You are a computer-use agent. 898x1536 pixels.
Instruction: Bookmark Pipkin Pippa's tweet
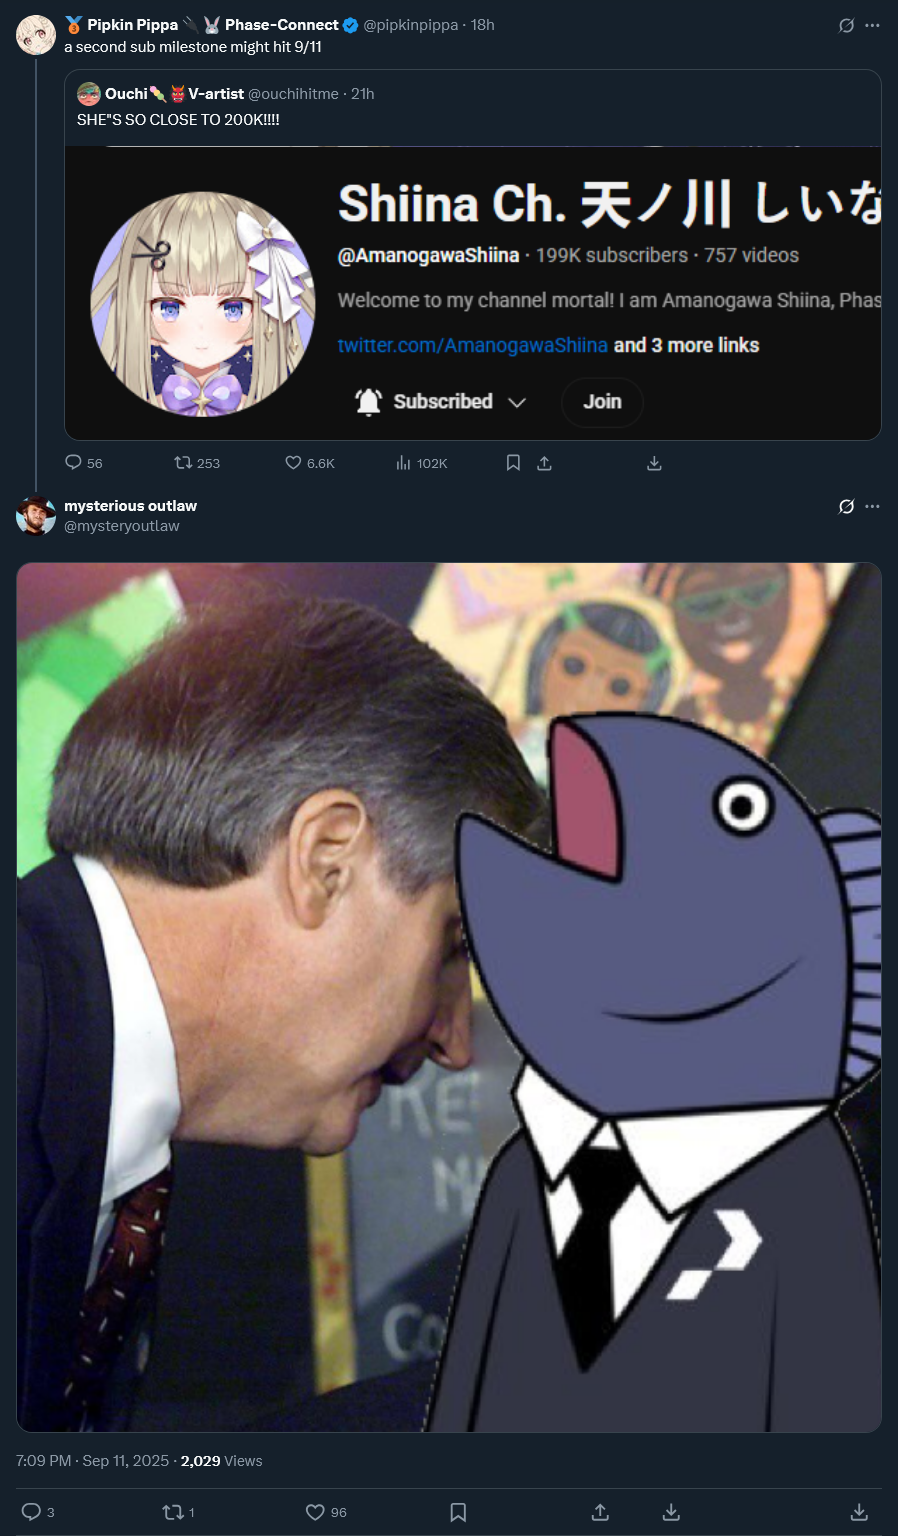(513, 463)
